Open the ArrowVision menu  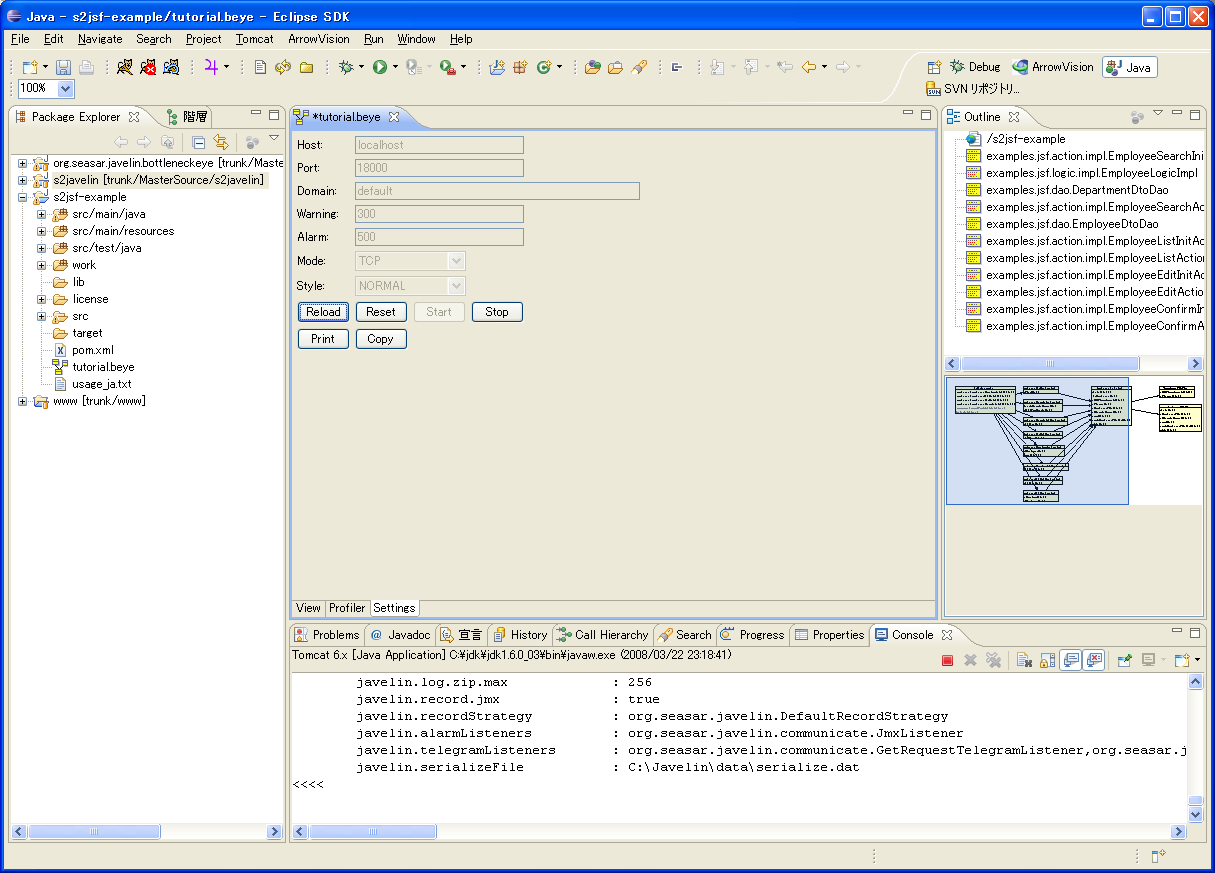(319, 39)
